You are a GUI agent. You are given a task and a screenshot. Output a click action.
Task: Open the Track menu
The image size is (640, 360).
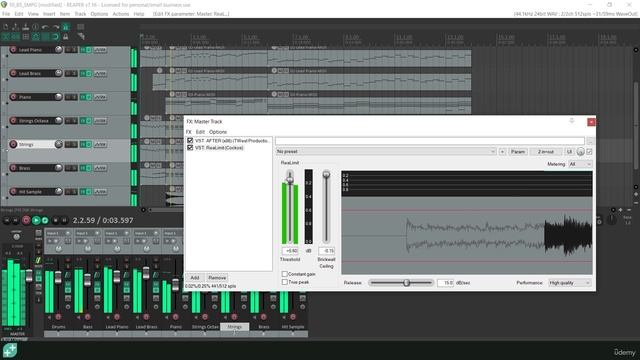pyautogui.click(x=80, y=14)
